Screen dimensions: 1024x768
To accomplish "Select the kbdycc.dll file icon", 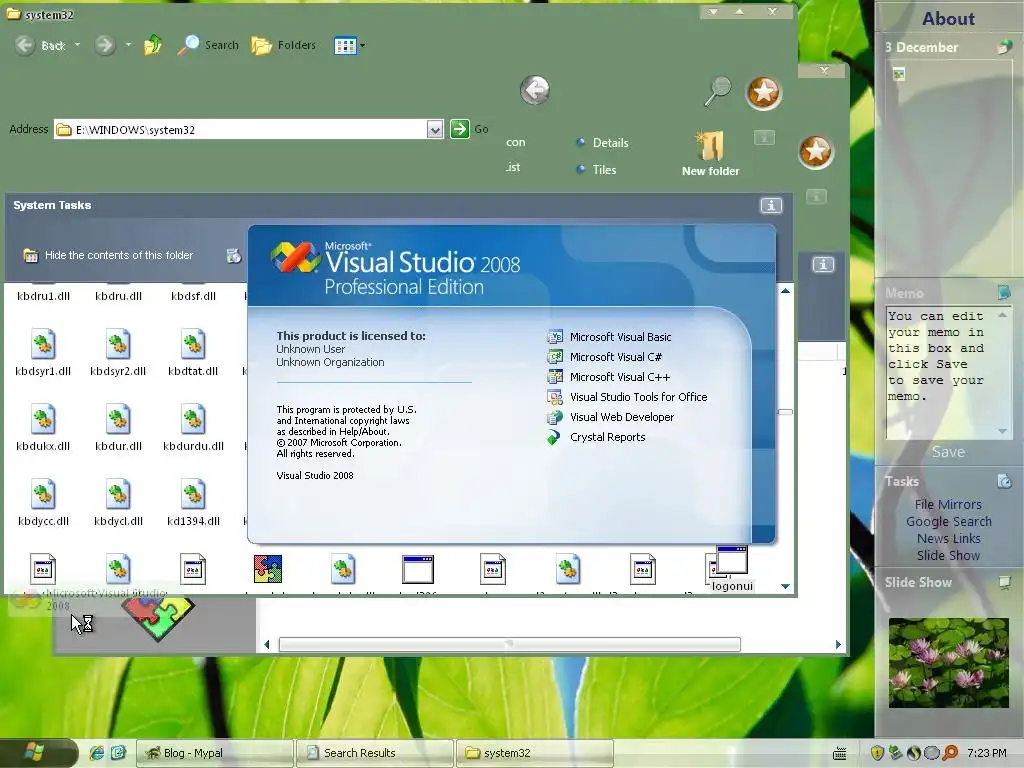I will [x=43, y=494].
